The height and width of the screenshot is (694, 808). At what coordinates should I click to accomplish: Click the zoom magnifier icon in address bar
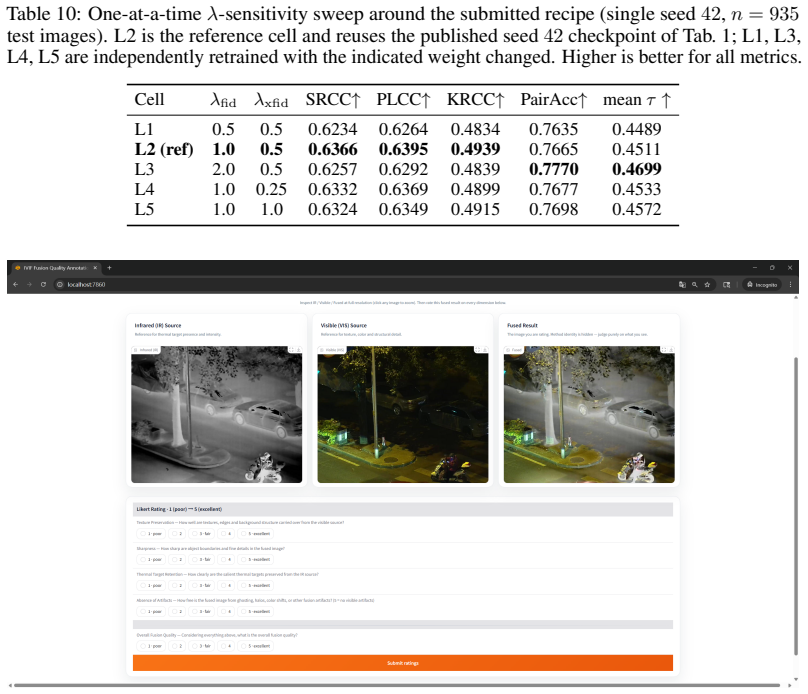[x=695, y=284]
